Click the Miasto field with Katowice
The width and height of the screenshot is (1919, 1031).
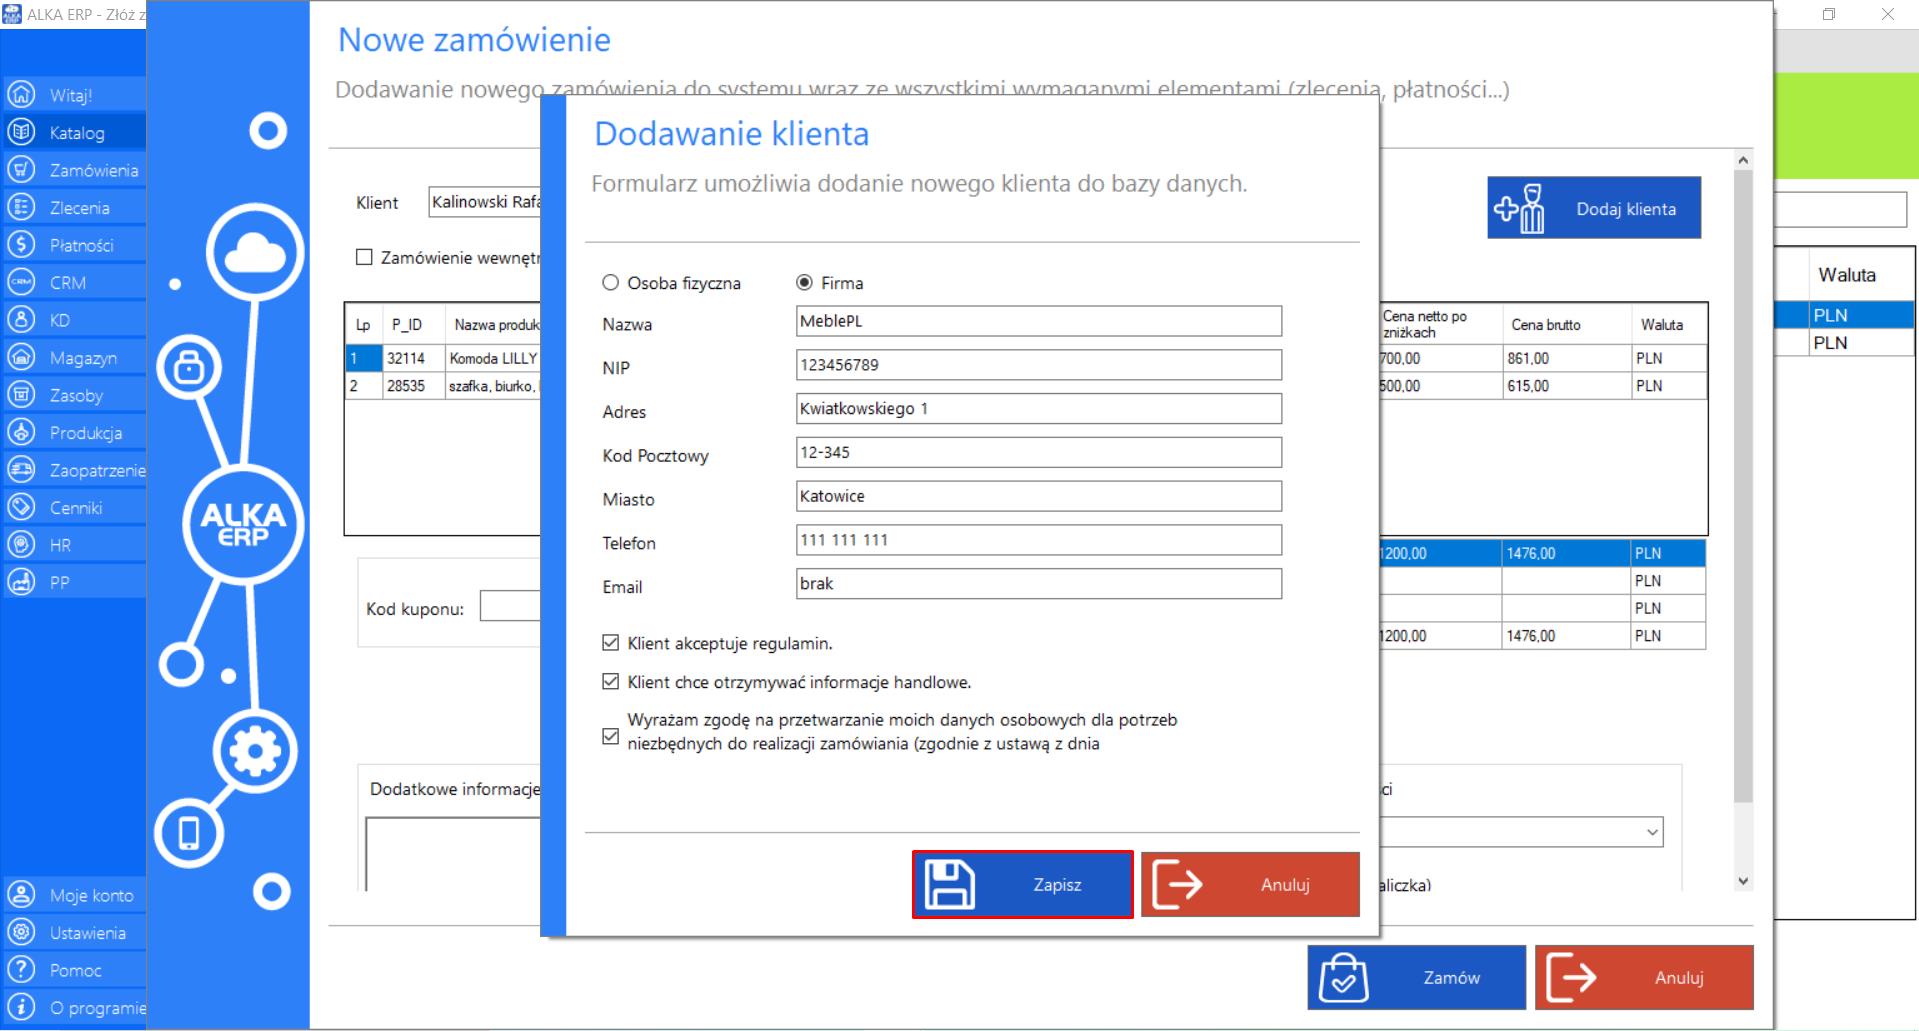click(x=1038, y=496)
